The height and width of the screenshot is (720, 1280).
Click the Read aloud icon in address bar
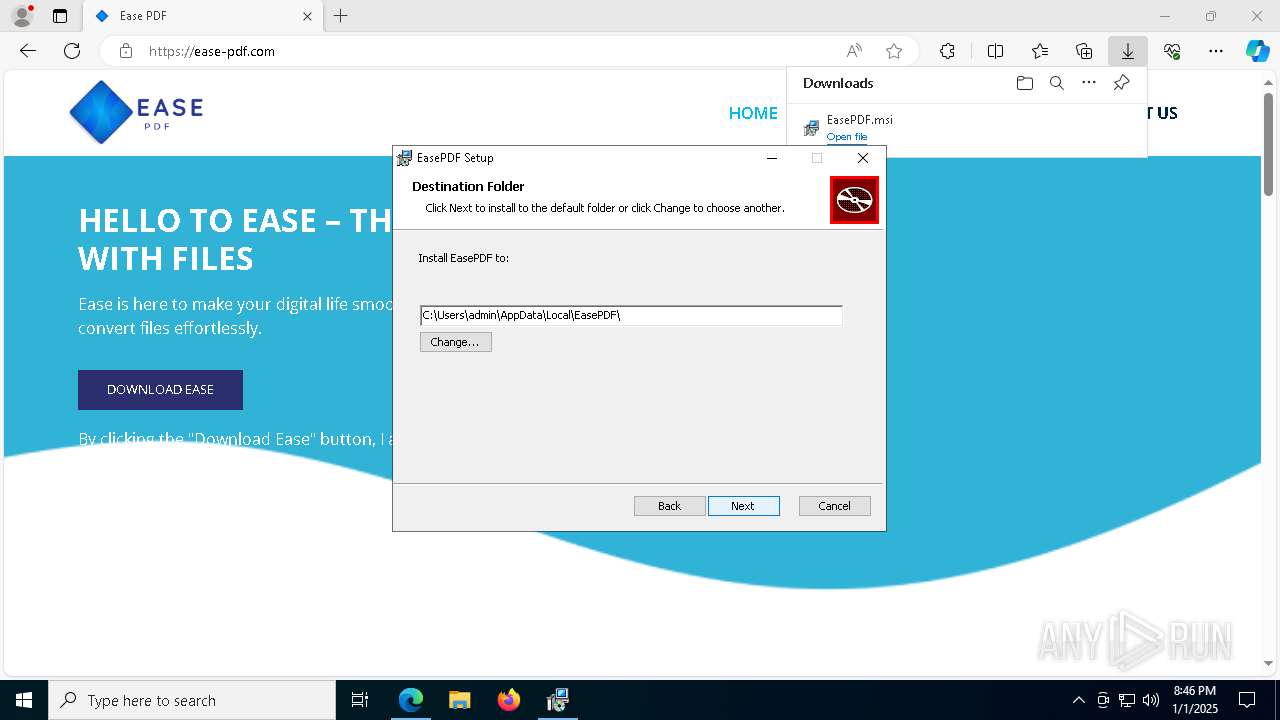[854, 51]
